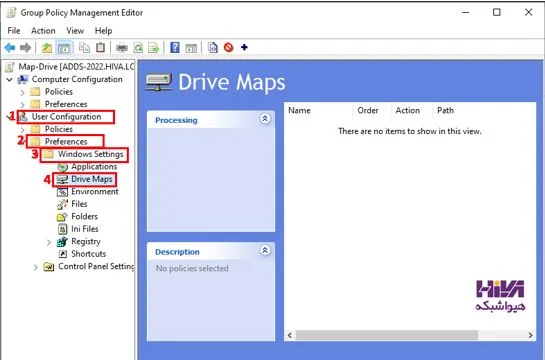Close the Group Policy Management Editor window
This screenshot has height=360, width=545.
click(528, 13)
